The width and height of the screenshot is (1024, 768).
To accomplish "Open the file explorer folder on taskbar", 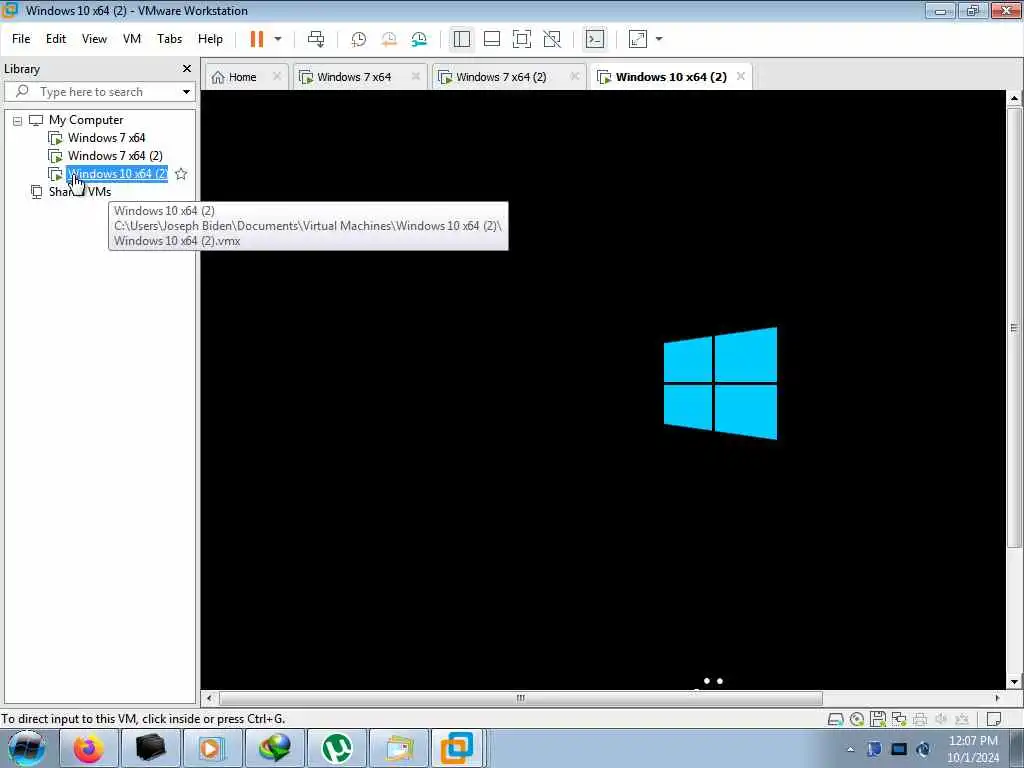I will (x=398, y=748).
